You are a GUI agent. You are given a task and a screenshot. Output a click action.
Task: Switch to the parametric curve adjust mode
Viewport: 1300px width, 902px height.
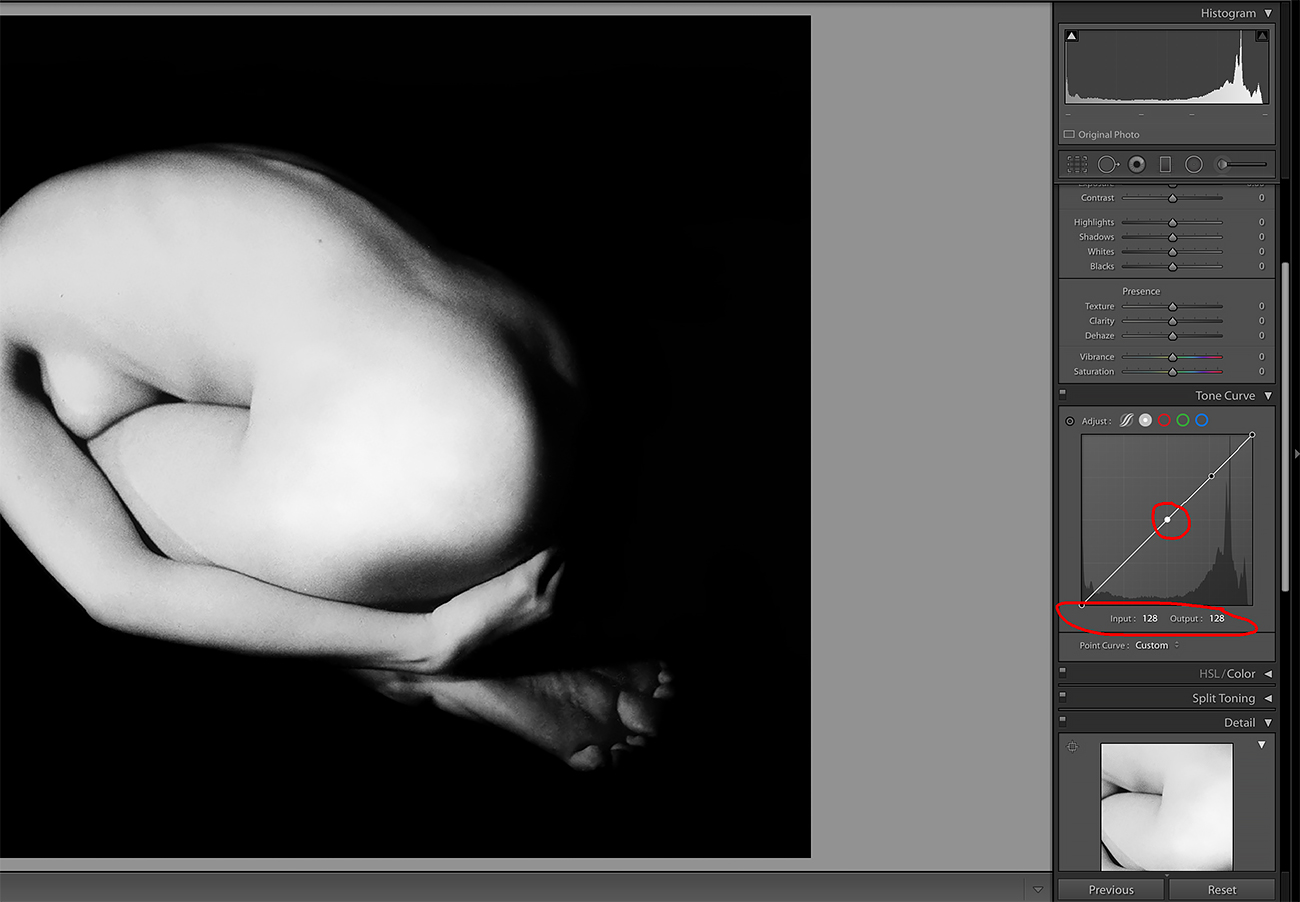point(1126,421)
